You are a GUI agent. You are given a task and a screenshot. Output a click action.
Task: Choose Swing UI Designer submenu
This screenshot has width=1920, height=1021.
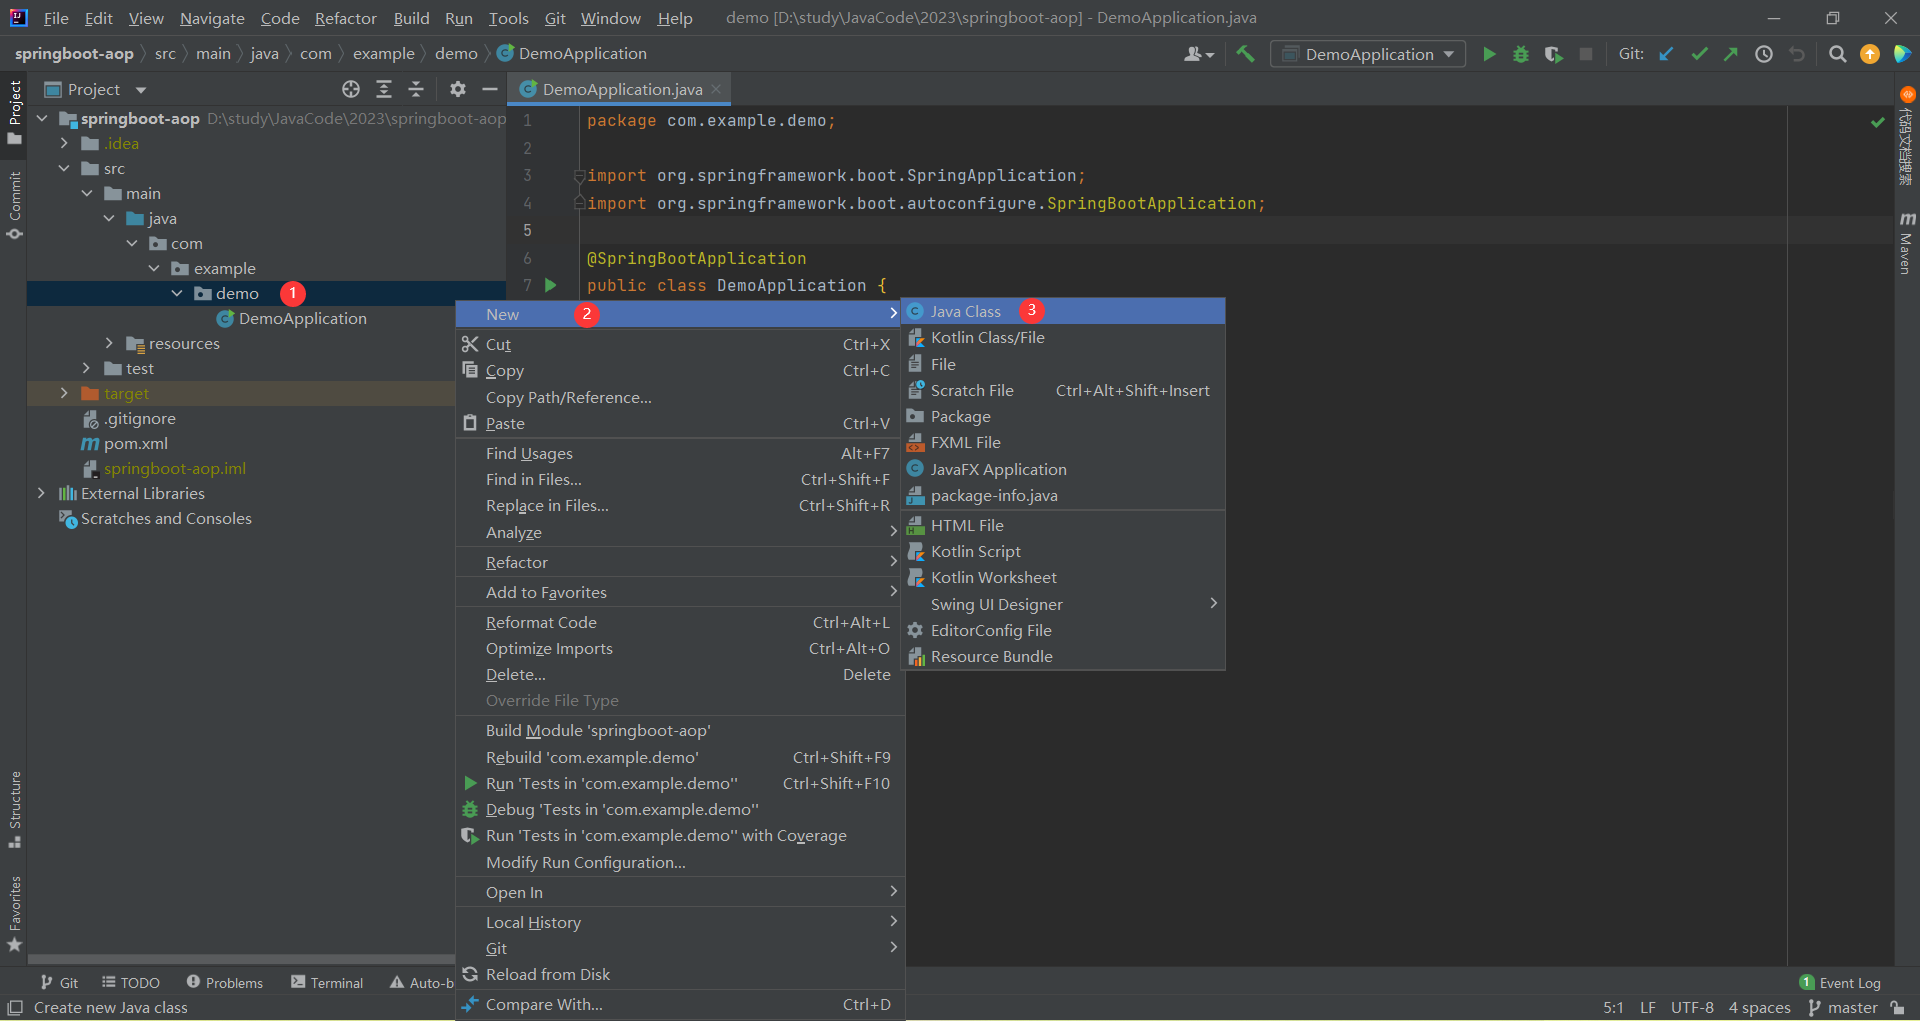(1063, 604)
